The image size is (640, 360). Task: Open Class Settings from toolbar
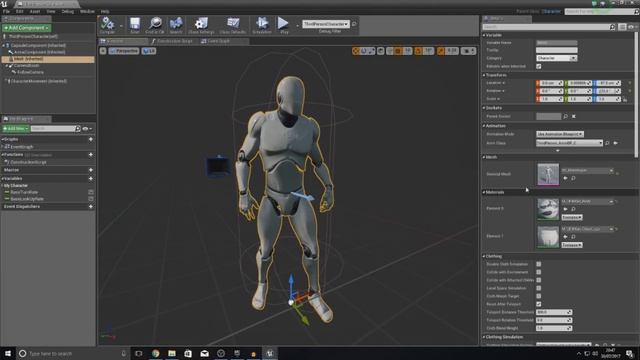tap(201, 24)
